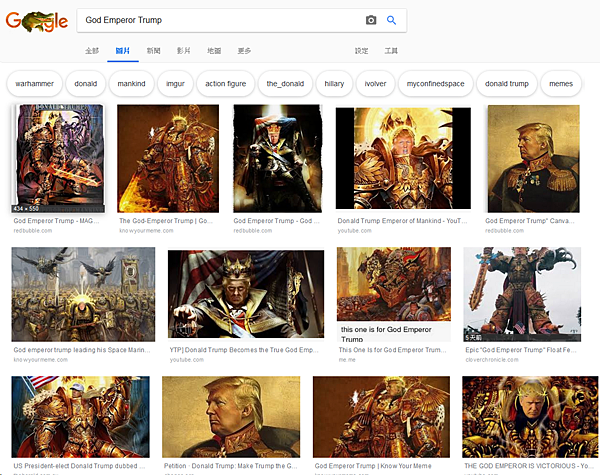Click 'Donald Trump Emperor of Mankind - YouT...' title
600x475 pixels.
tap(402, 221)
